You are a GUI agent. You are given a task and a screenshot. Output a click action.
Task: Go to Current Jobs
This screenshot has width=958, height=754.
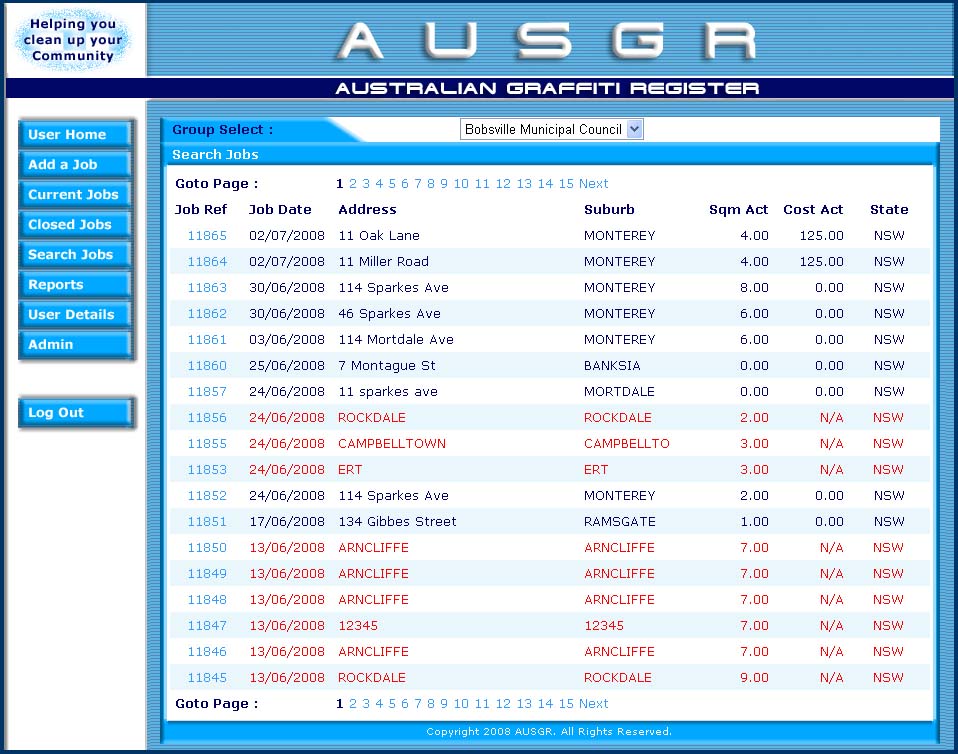(x=75, y=195)
